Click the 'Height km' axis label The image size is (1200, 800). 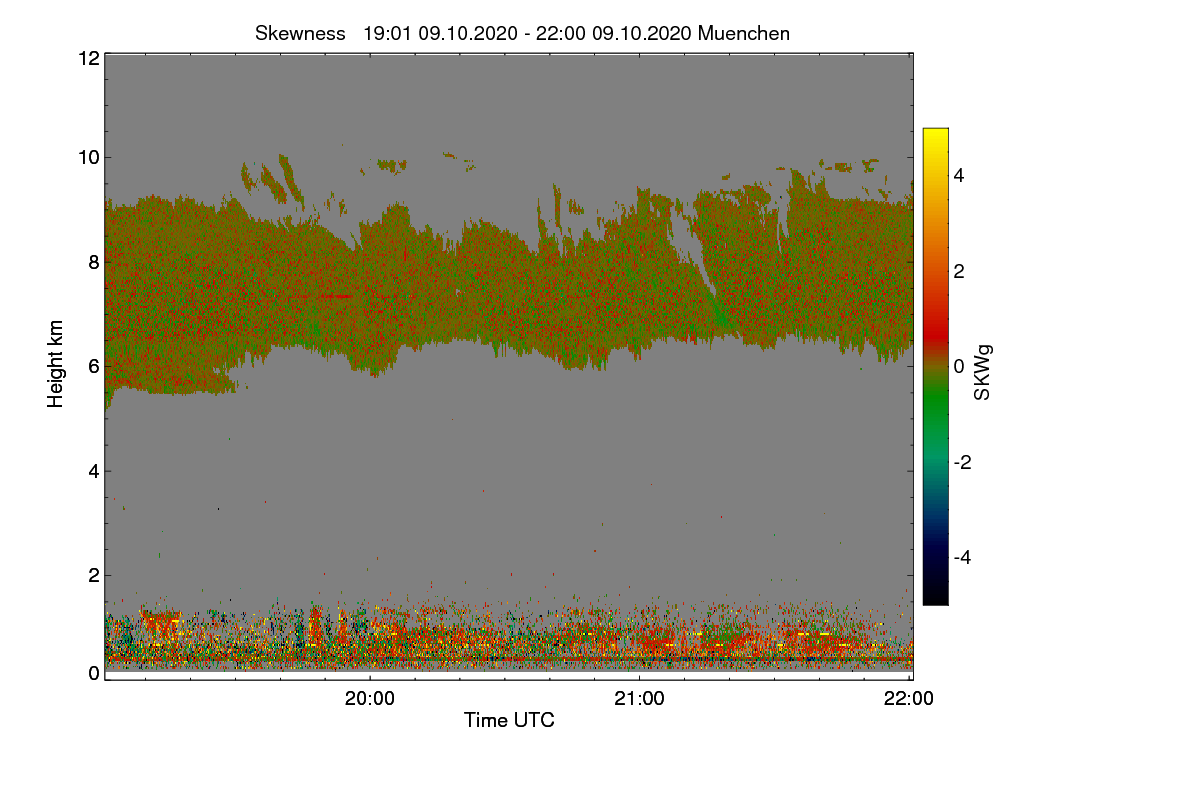pos(56,364)
